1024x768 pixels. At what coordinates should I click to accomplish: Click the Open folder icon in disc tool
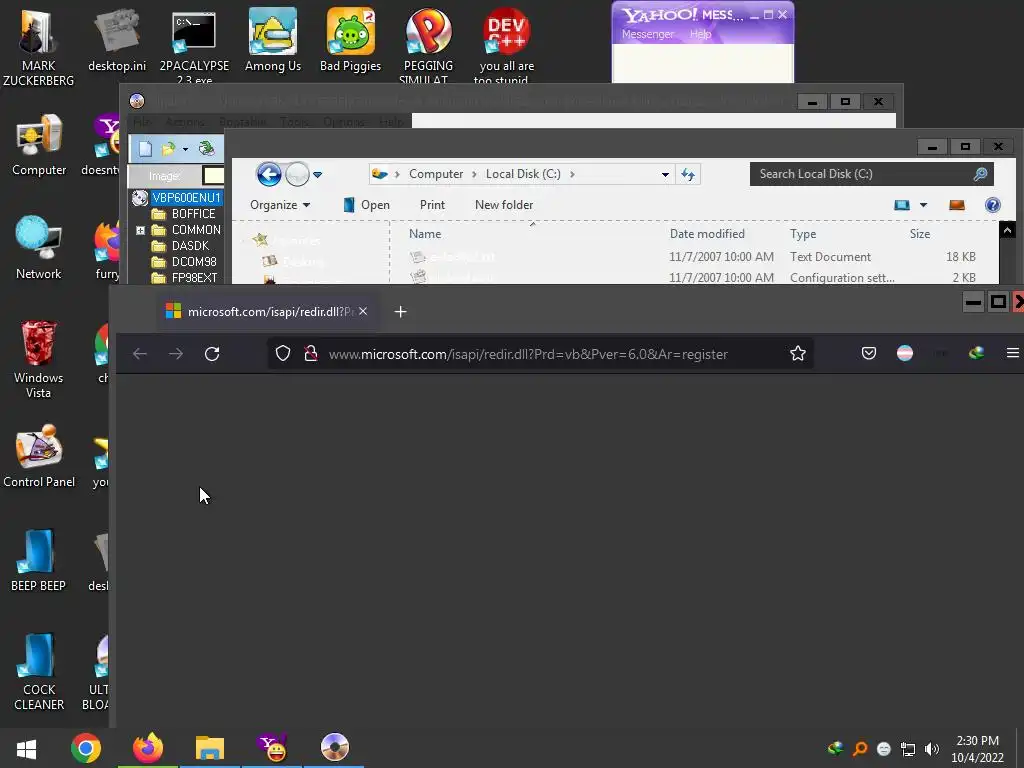tap(168, 149)
